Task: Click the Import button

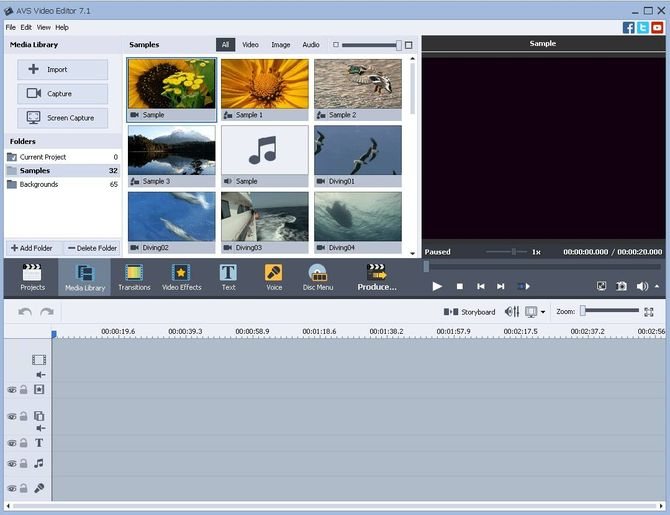Action: tap(62, 69)
